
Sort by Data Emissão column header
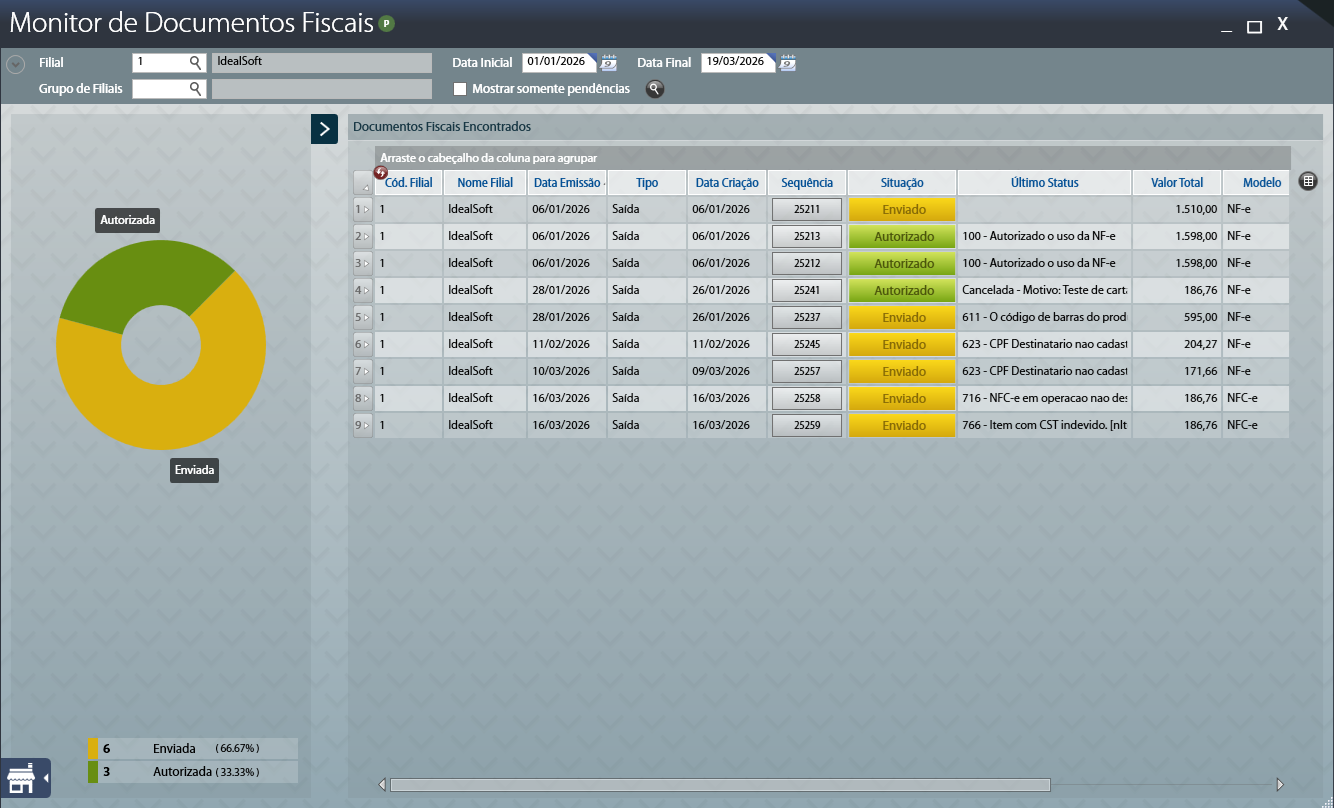point(567,183)
